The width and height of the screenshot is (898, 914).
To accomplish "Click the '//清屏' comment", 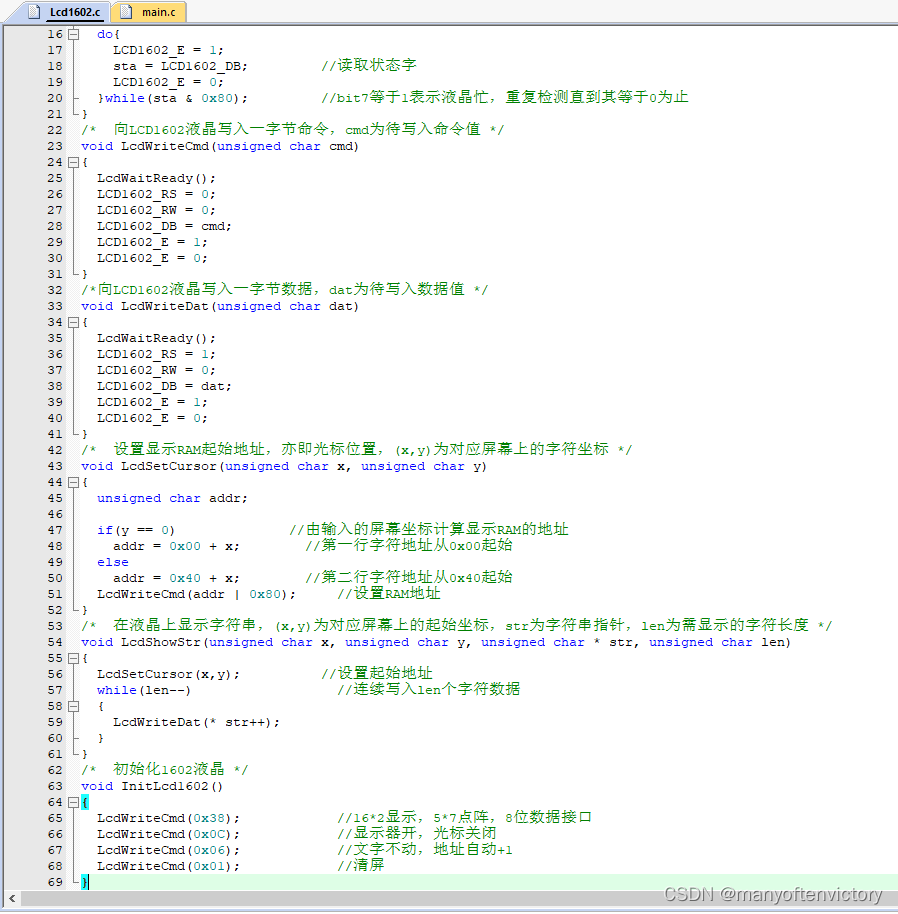I will click(x=361, y=865).
